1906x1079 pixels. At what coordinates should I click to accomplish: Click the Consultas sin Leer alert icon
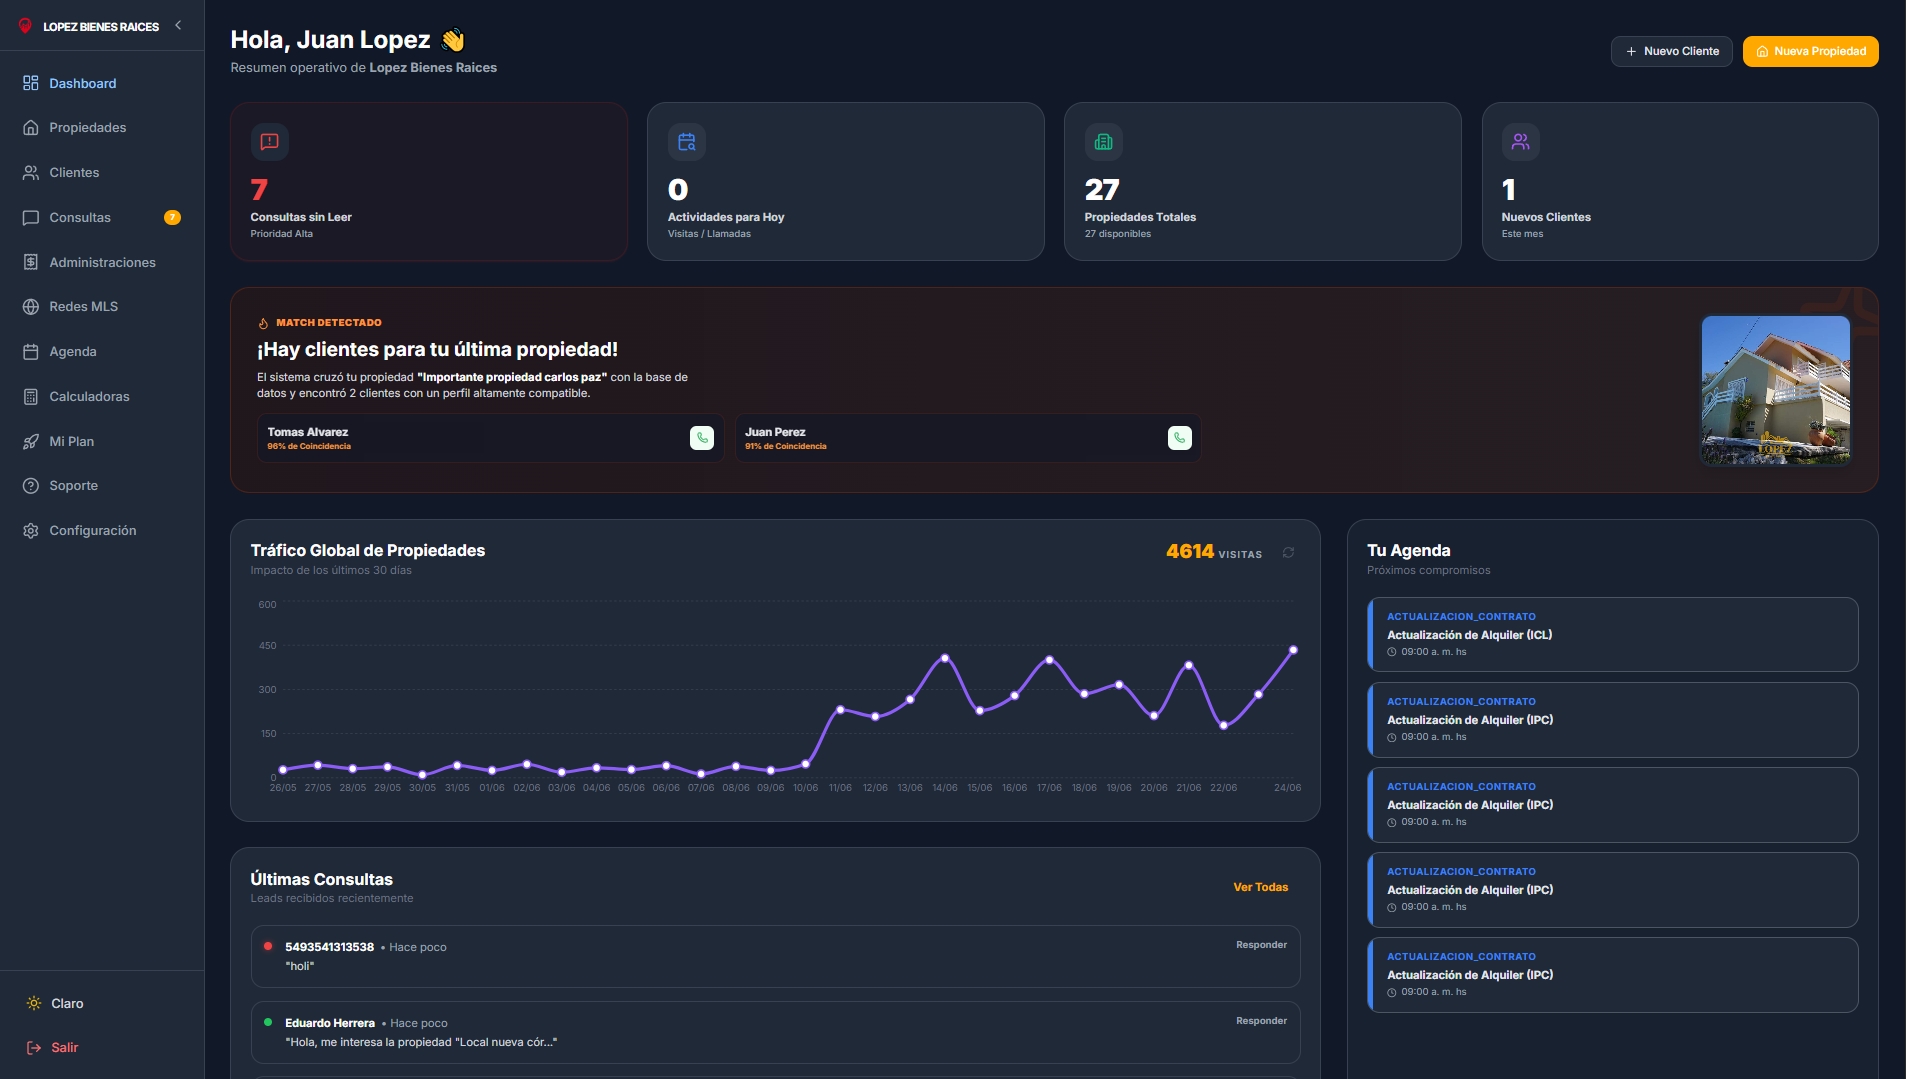pos(270,142)
